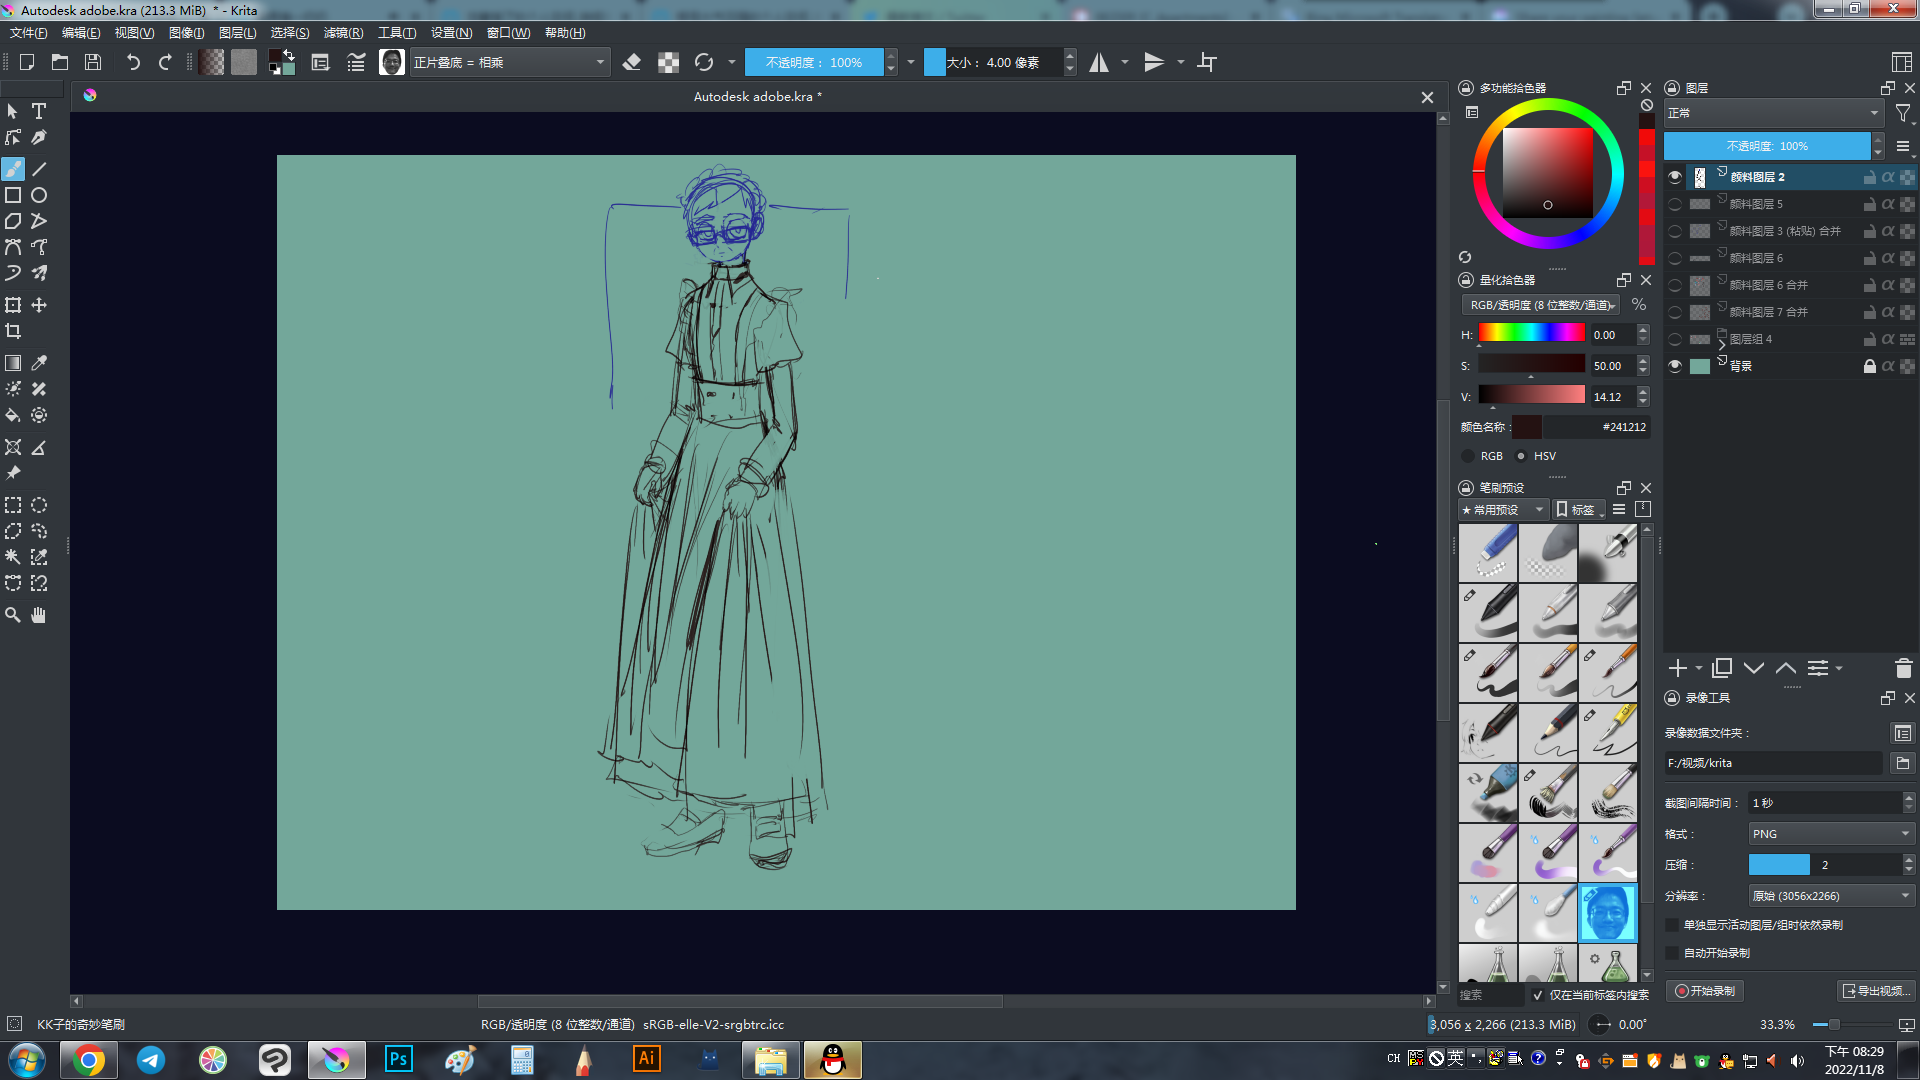The width and height of the screenshot is (1920, 1080).
Task: Open the 图层(L) menu
Action: [237, 33]
